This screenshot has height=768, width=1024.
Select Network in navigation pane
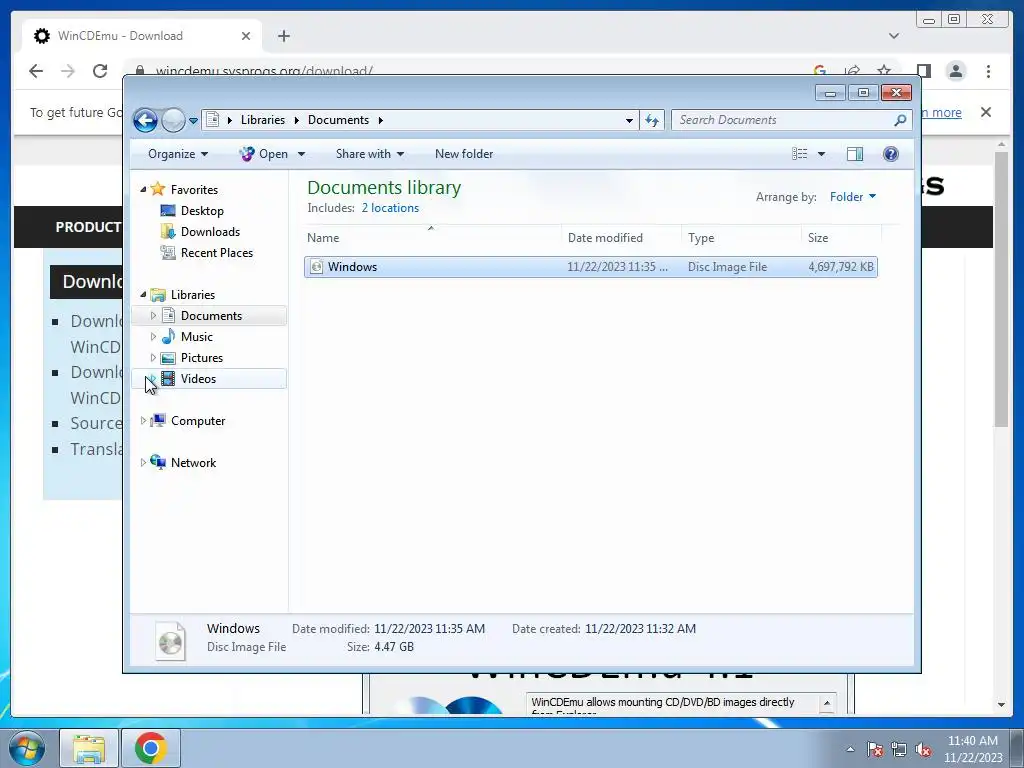[193, 462]
